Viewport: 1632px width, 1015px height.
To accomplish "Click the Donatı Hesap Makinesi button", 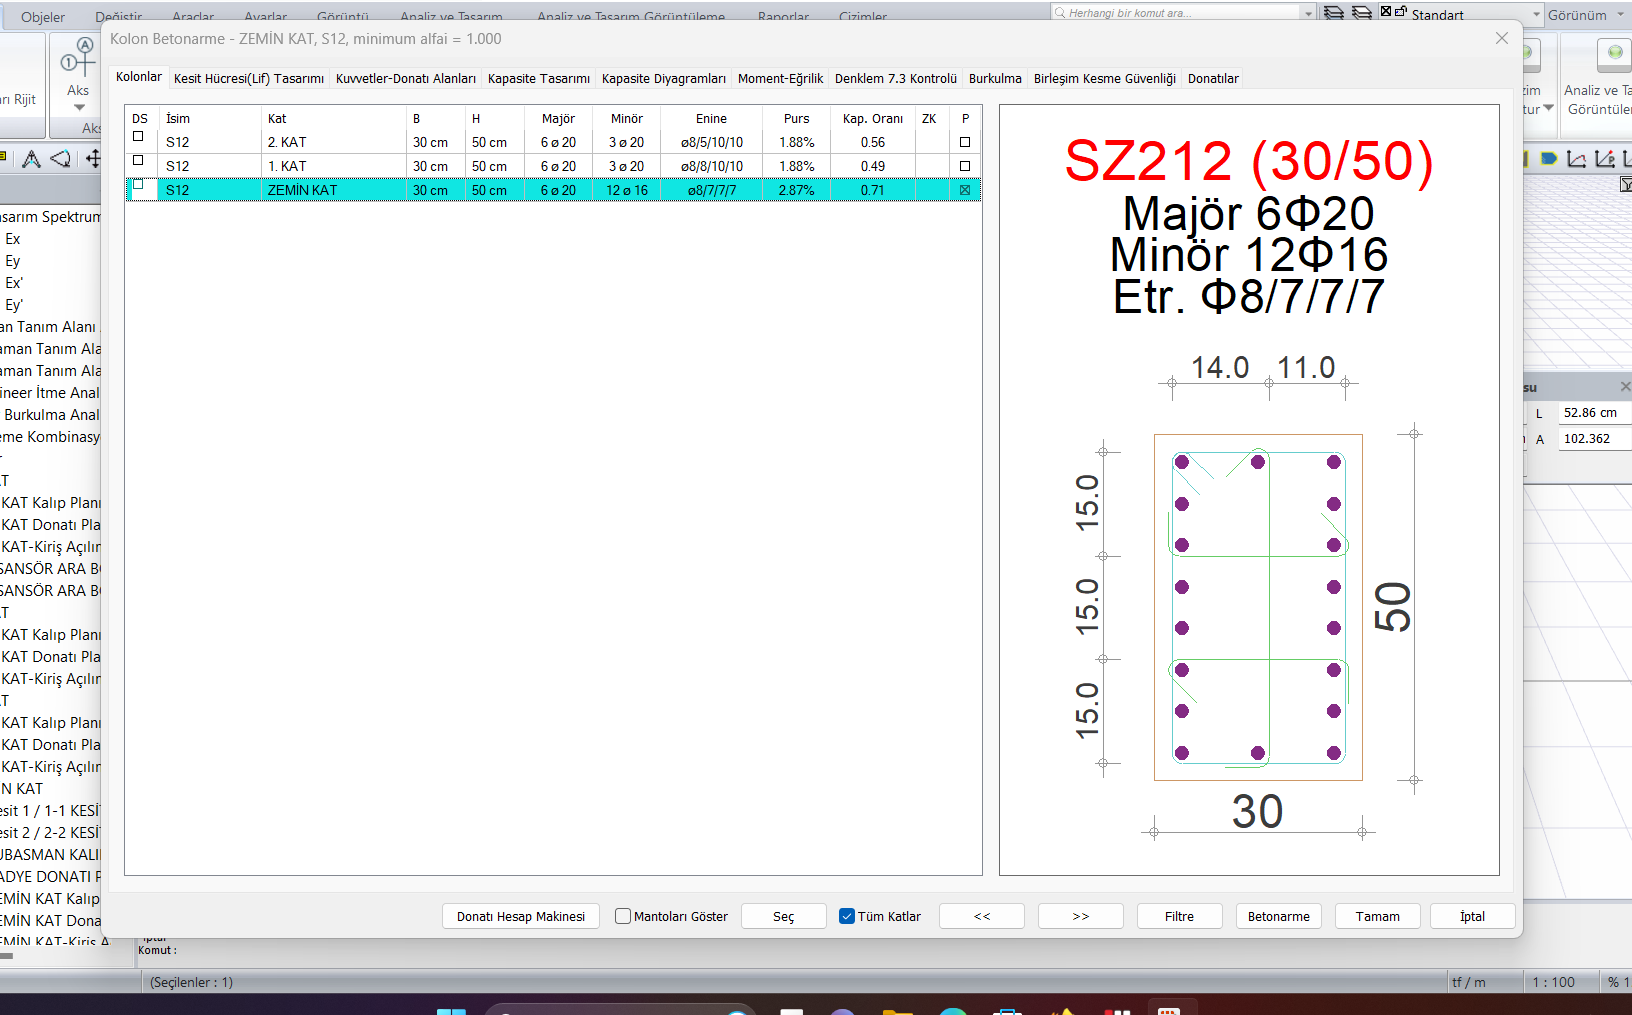I will coord(521,916).
